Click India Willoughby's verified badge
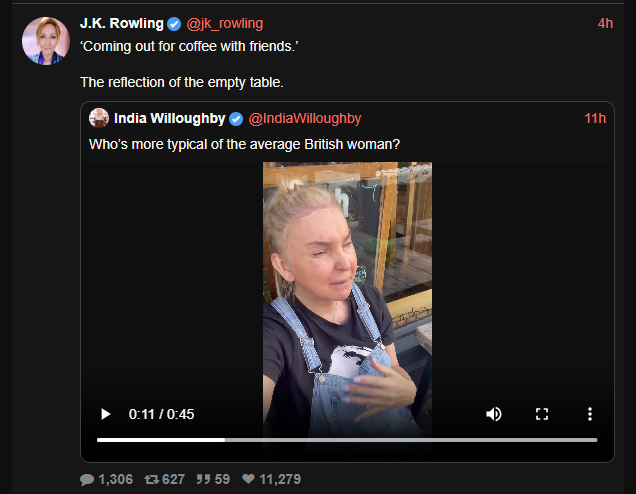This screenshot has width=636, height=494. [x=236, y=119]
